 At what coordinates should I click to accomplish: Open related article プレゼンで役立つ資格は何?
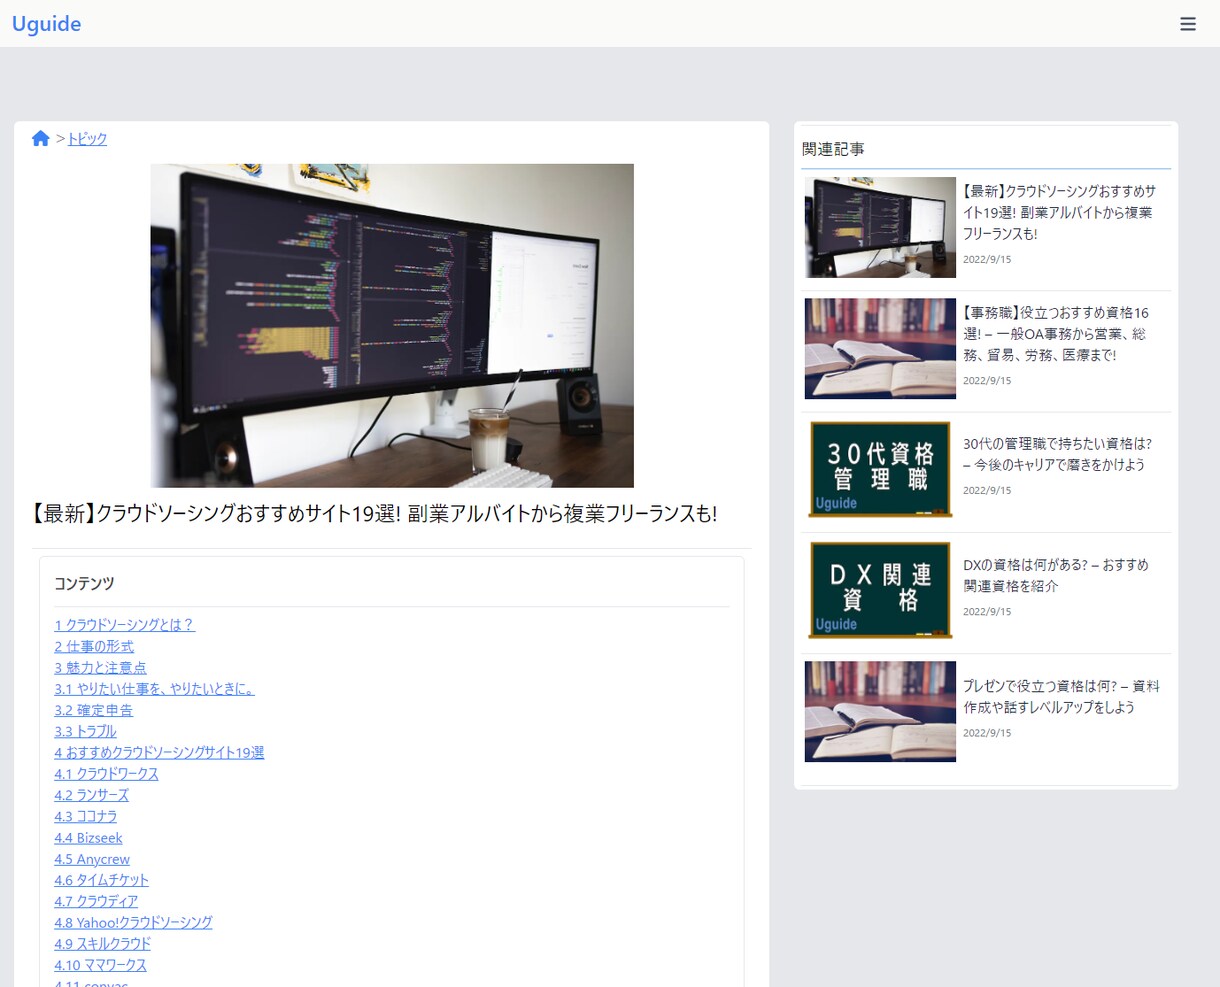[x=1061, y=696]
